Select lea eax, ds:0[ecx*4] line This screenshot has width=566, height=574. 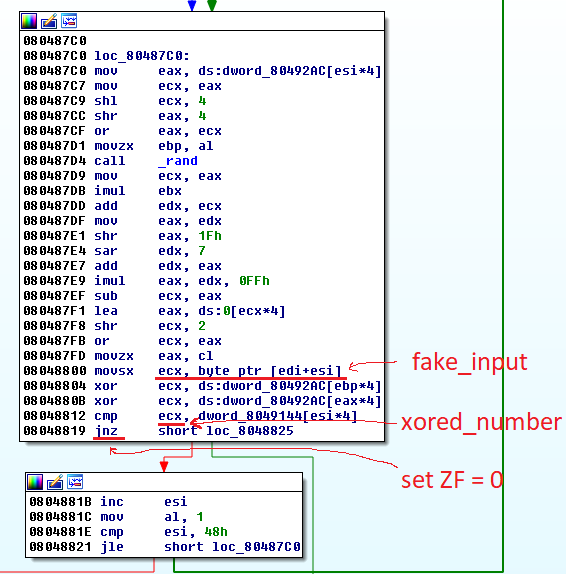(154, 311)
